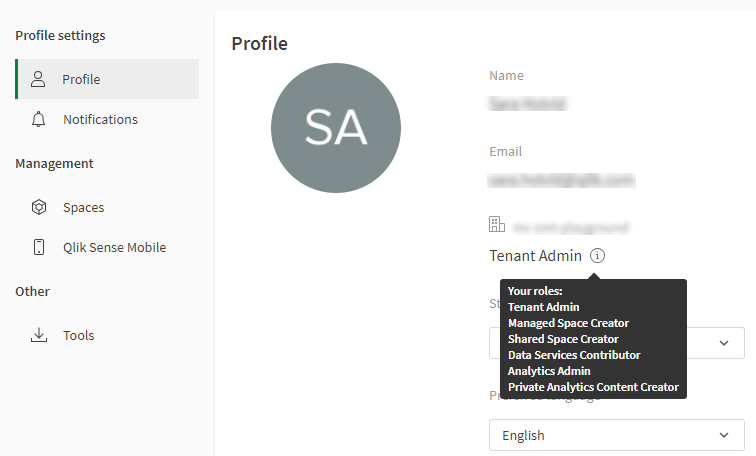Click the blurred email address under Email
Viewport: 756px width, 456px height.
(561, 180)
